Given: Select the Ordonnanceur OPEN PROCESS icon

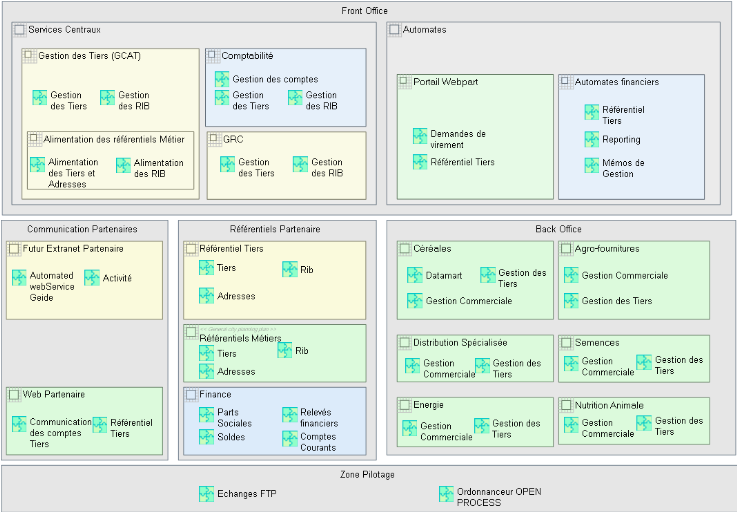Looking at the screenshot, I should [x=447, y=494].
